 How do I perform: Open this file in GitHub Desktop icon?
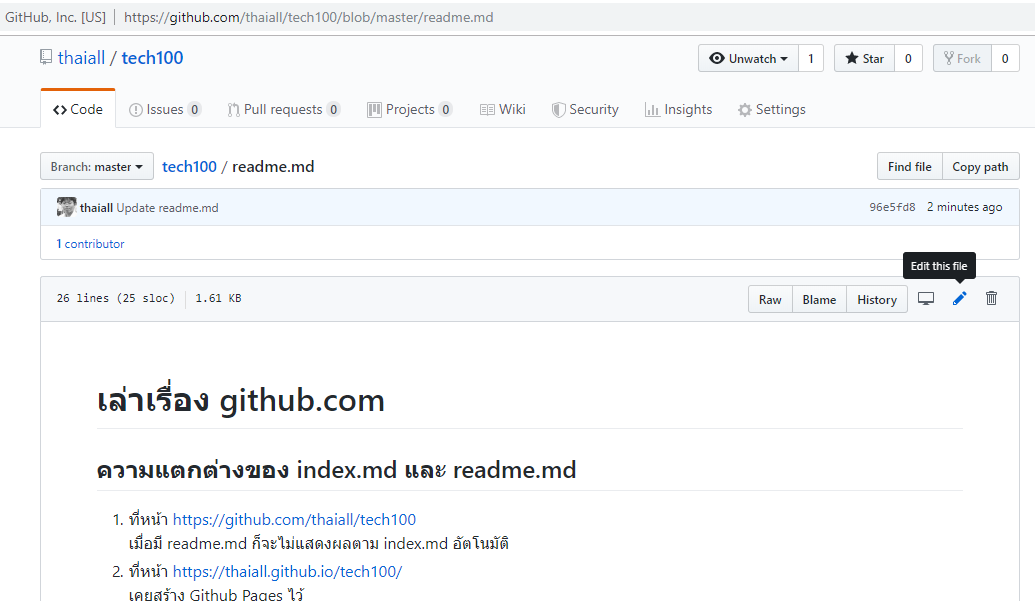point(926,299)
